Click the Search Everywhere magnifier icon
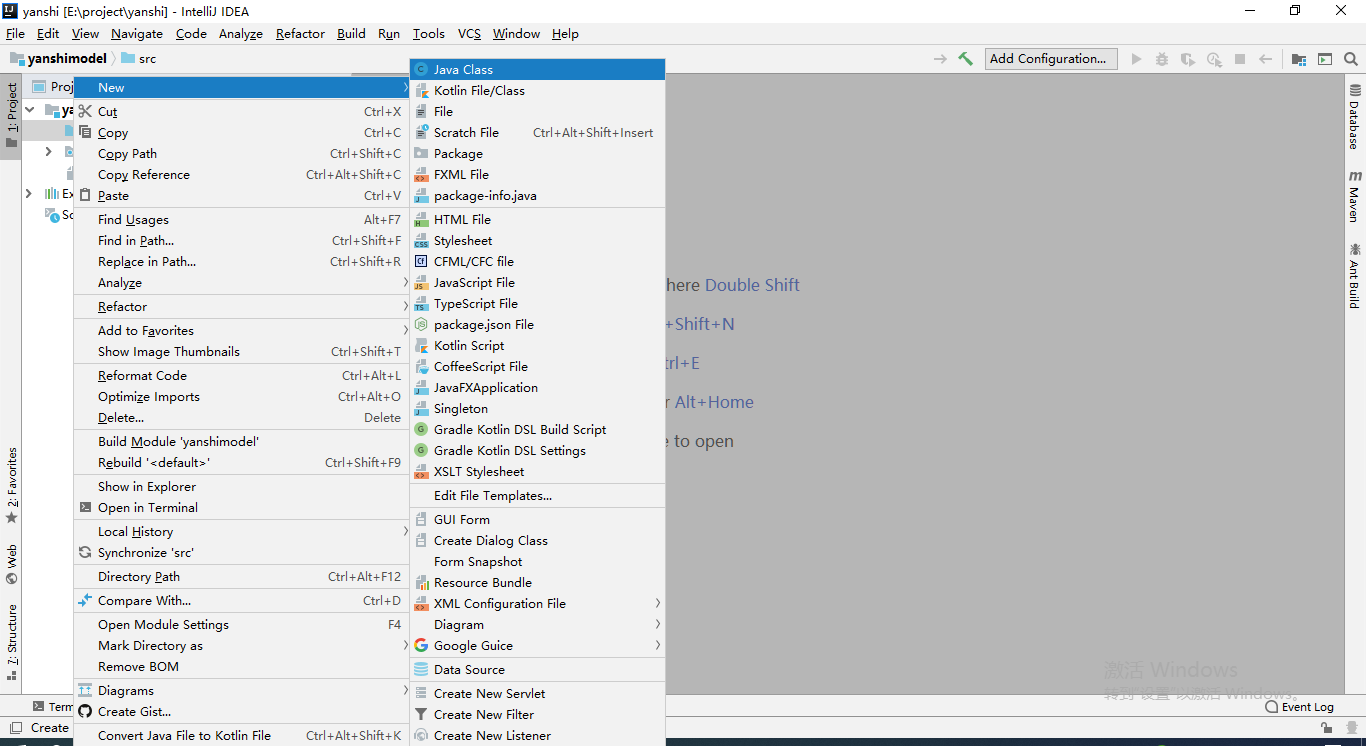The width and height of the screenshot is (1366, 746). (1351, 59)
